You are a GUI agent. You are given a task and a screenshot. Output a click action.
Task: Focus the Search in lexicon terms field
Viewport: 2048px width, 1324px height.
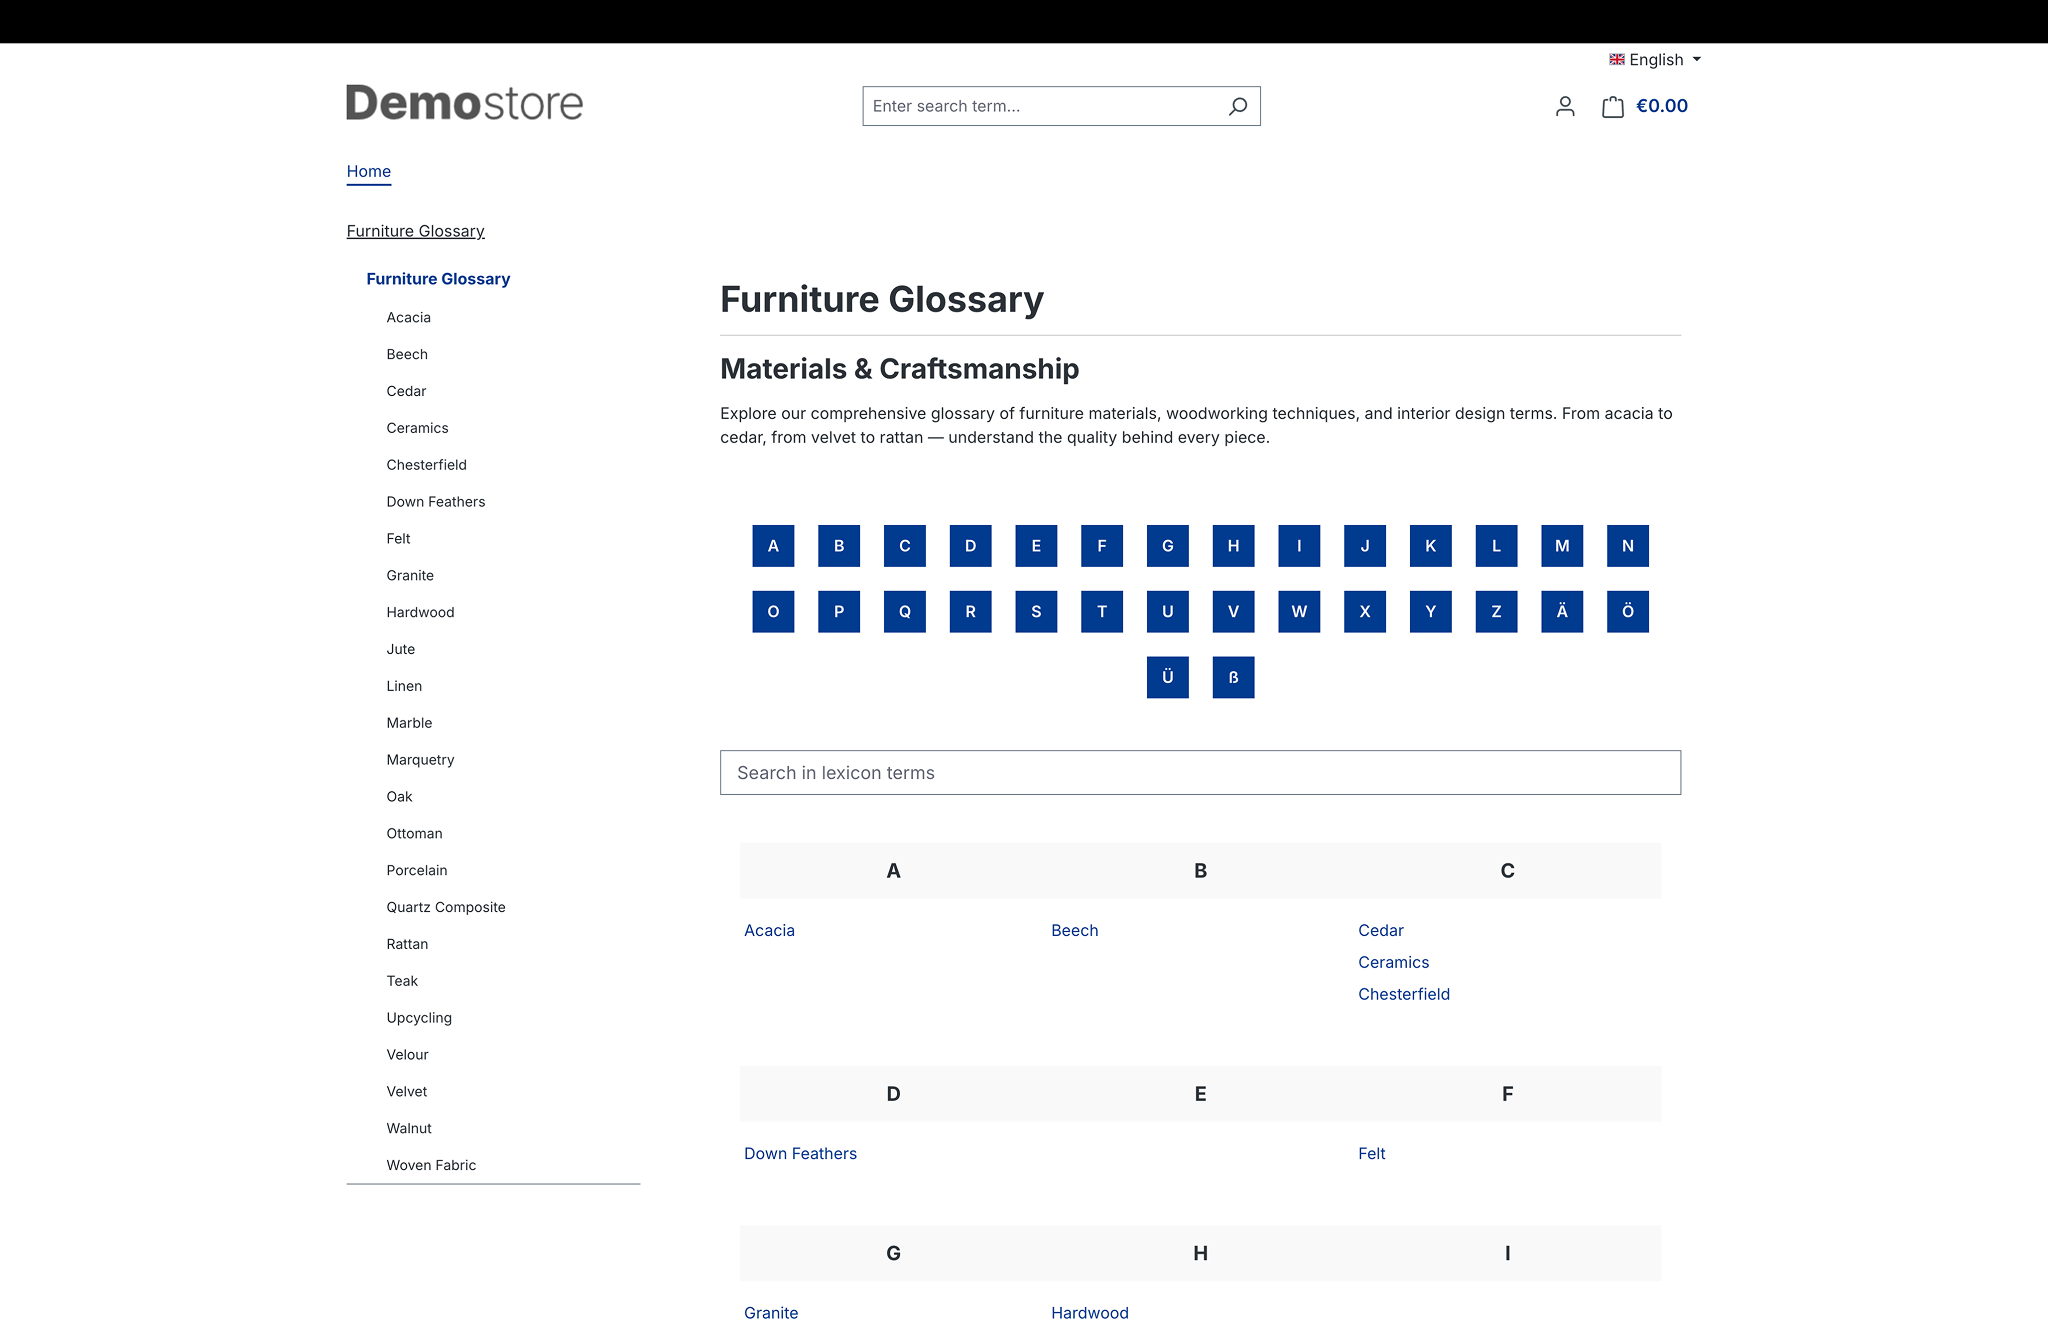pos(1200,773)
